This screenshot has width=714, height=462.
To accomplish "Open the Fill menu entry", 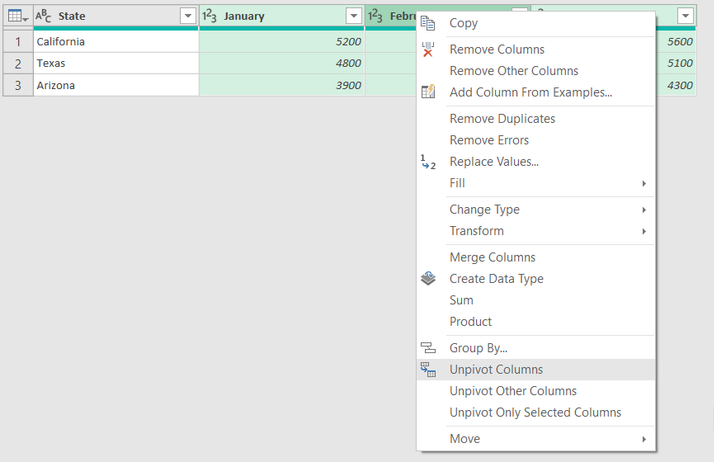I will click(x=536, y=183).
